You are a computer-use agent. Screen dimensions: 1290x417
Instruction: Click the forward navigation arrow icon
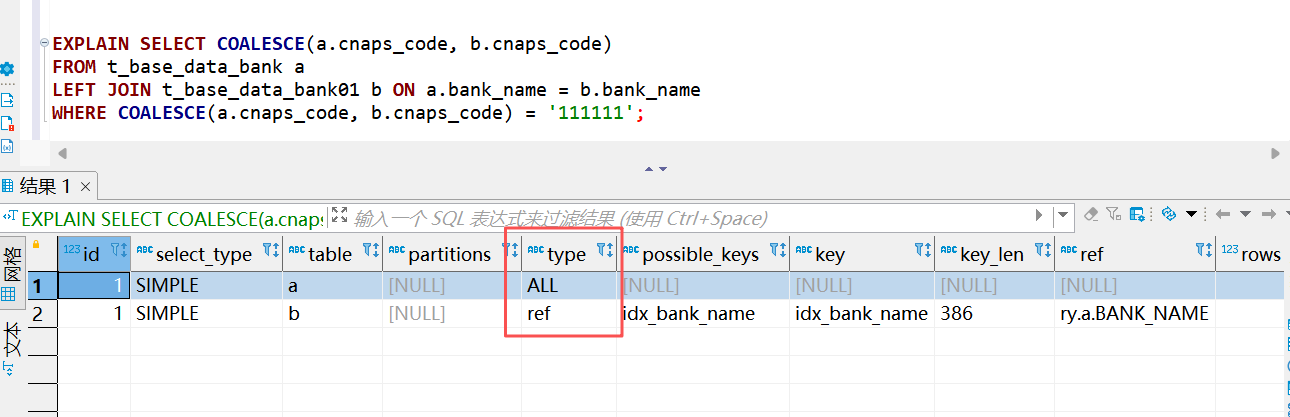click(1269, 215)
